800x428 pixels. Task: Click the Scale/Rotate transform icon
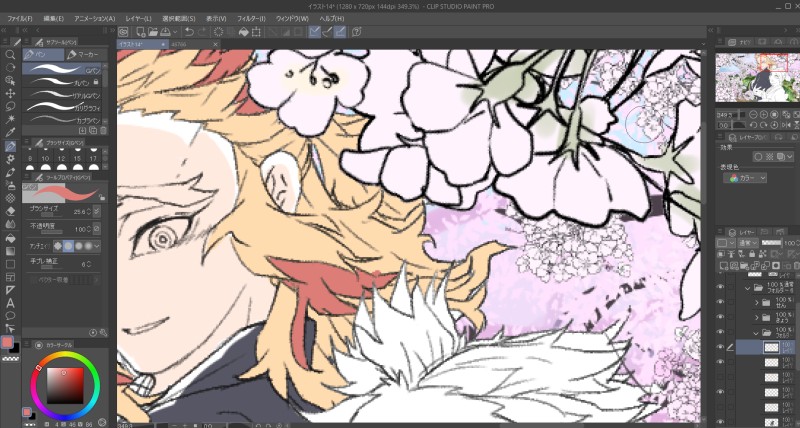pyautogui.click(x=257, y=32)
